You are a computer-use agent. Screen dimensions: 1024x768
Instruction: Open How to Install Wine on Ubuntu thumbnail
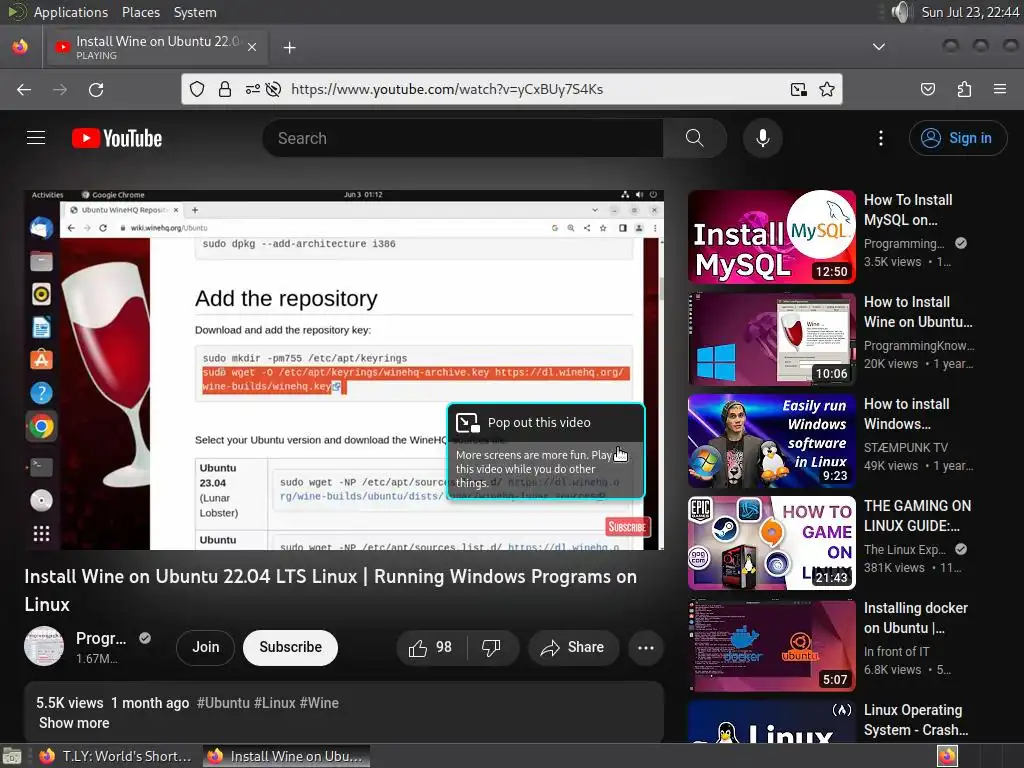(771, 339)
